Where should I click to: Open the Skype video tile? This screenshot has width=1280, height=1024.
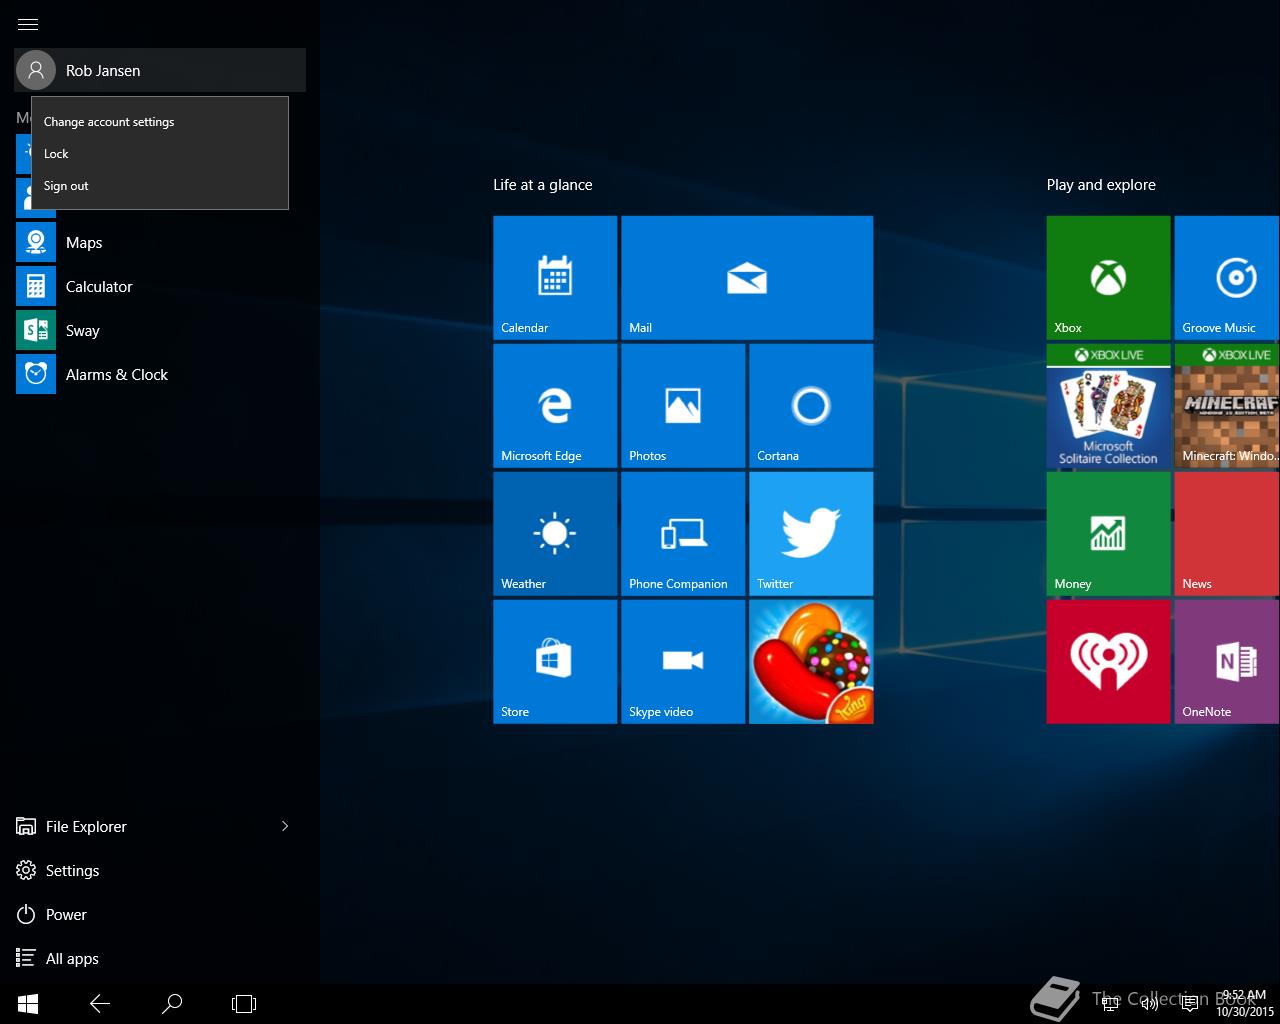[x=683, y=662]
